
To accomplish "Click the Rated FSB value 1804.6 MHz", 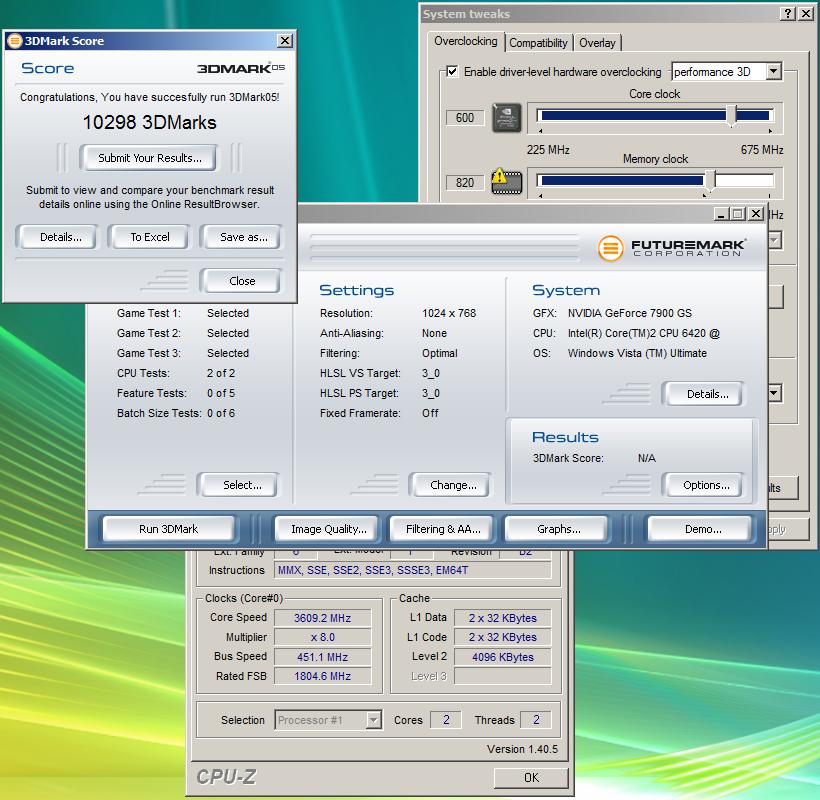I will click(322, 676).
